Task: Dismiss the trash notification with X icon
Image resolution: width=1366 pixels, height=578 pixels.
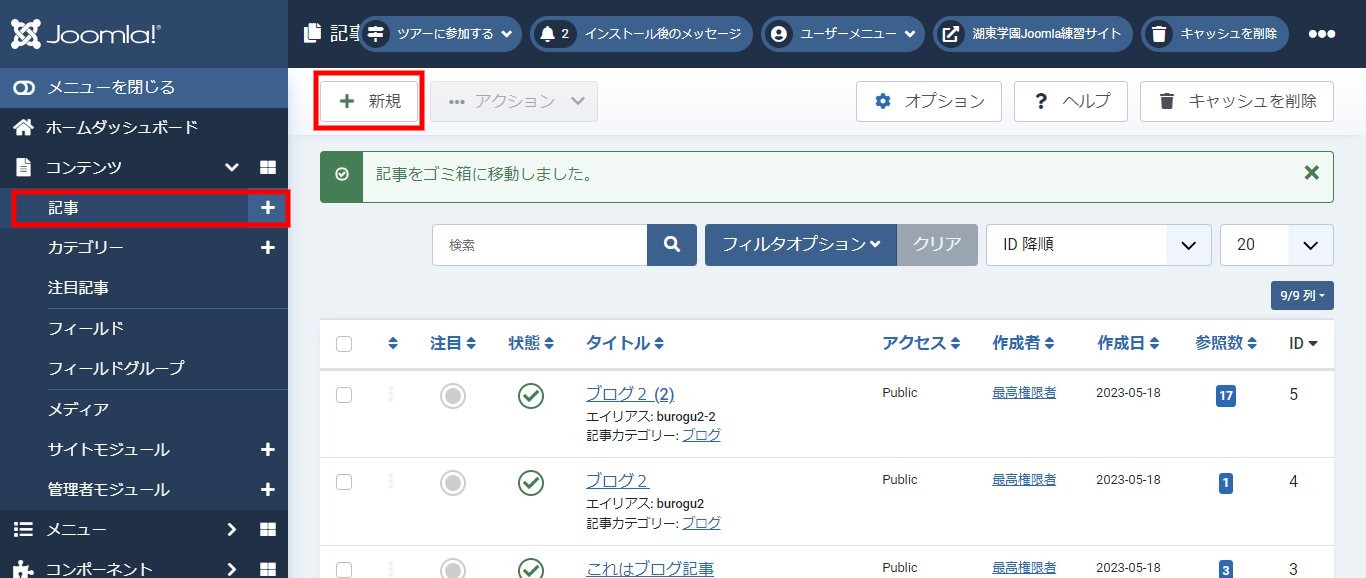Action: pos(1311,173)
